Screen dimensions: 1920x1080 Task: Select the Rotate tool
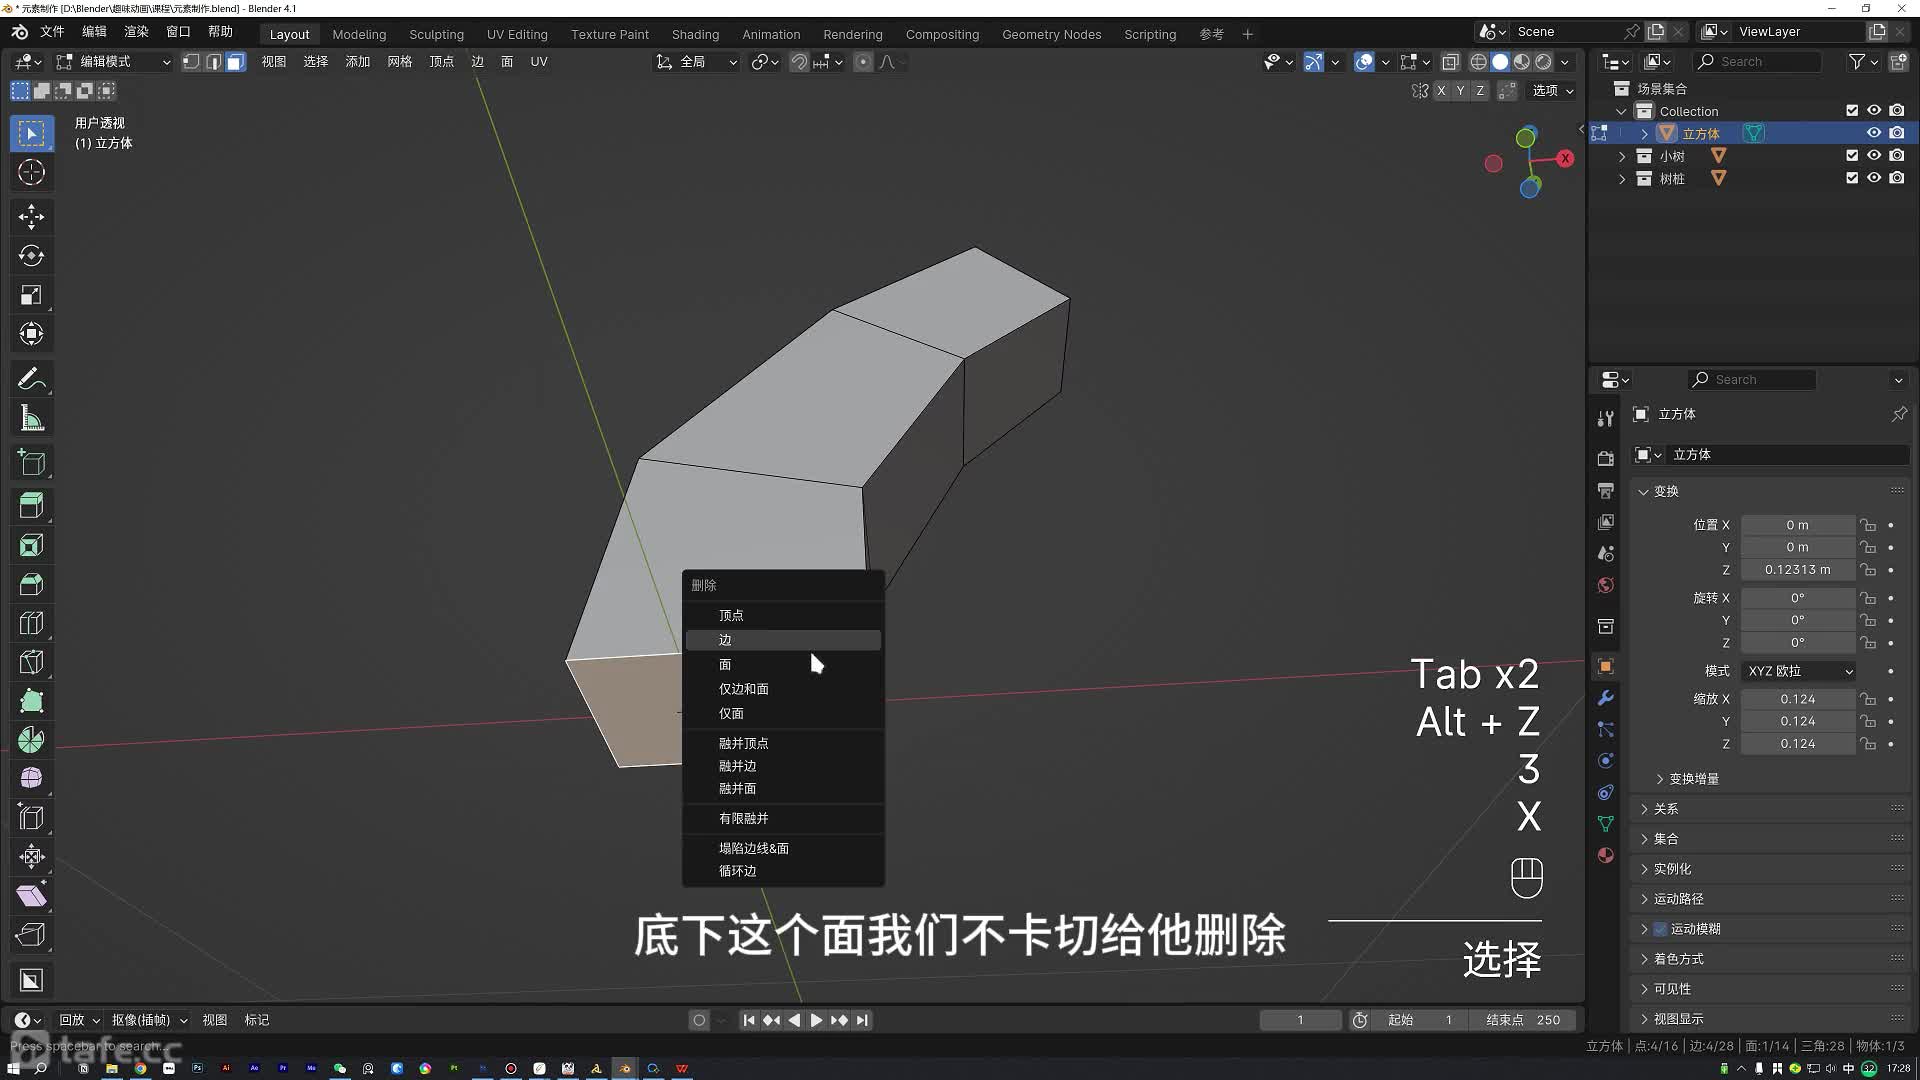(x=31, y=255)
